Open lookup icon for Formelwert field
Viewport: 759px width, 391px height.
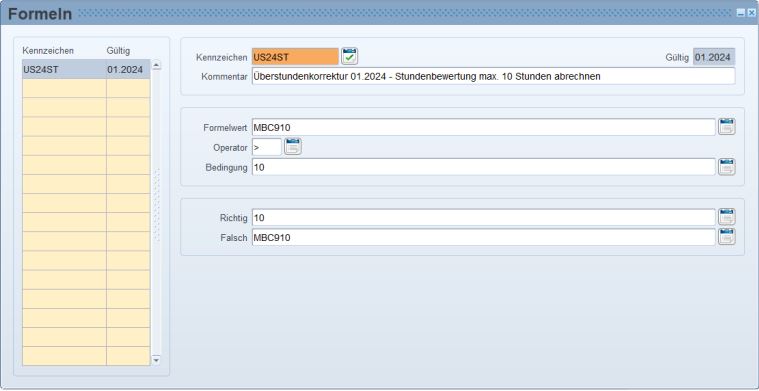(727, 127)
